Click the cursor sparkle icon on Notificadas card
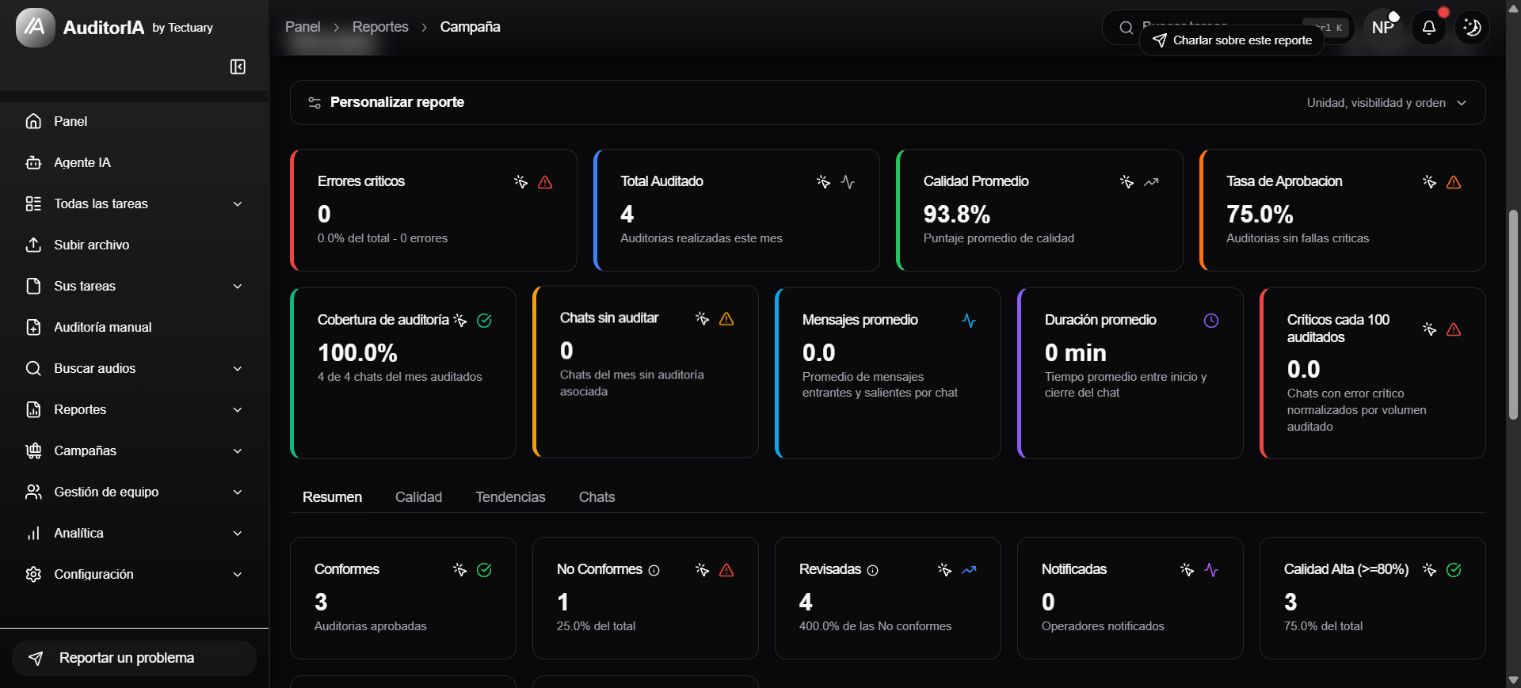 point(1187,570)
